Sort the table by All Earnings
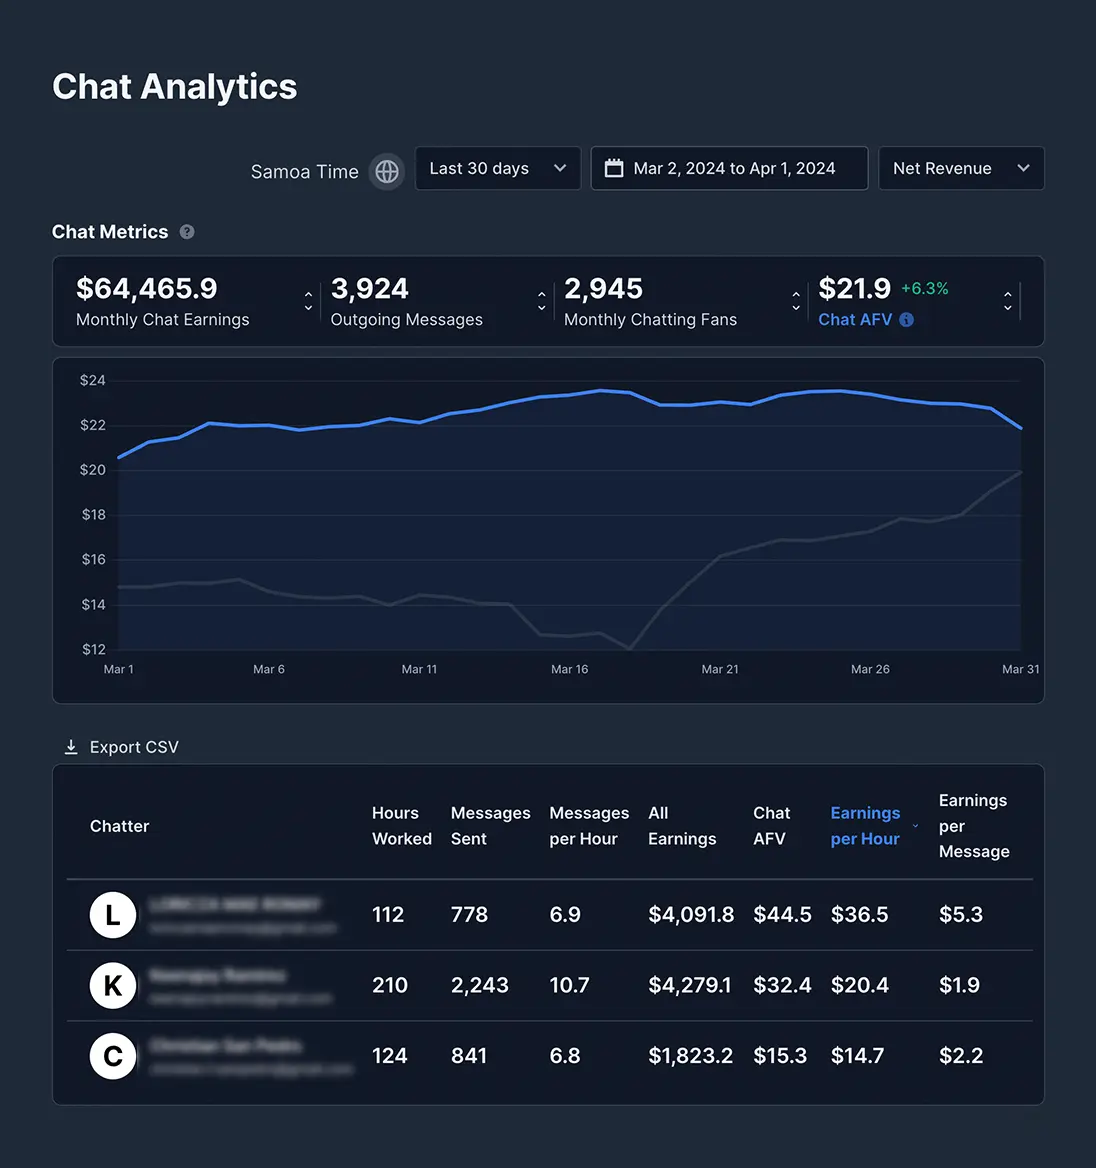 click(683, 826)
